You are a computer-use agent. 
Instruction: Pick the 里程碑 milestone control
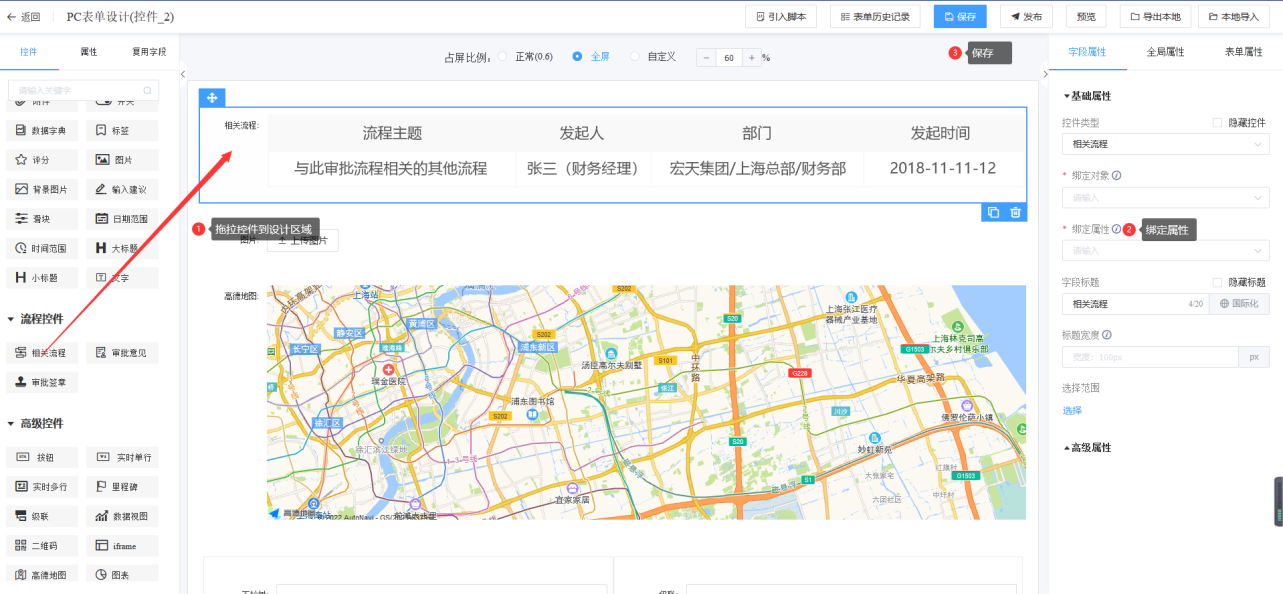pos(122,487)
